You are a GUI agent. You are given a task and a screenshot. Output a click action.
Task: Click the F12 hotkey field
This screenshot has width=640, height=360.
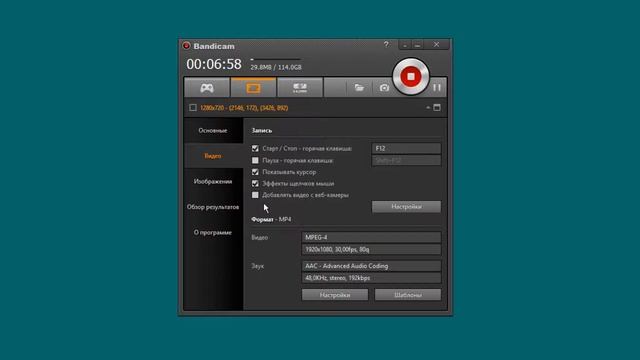pyautogui.click(x=406, y=148)
